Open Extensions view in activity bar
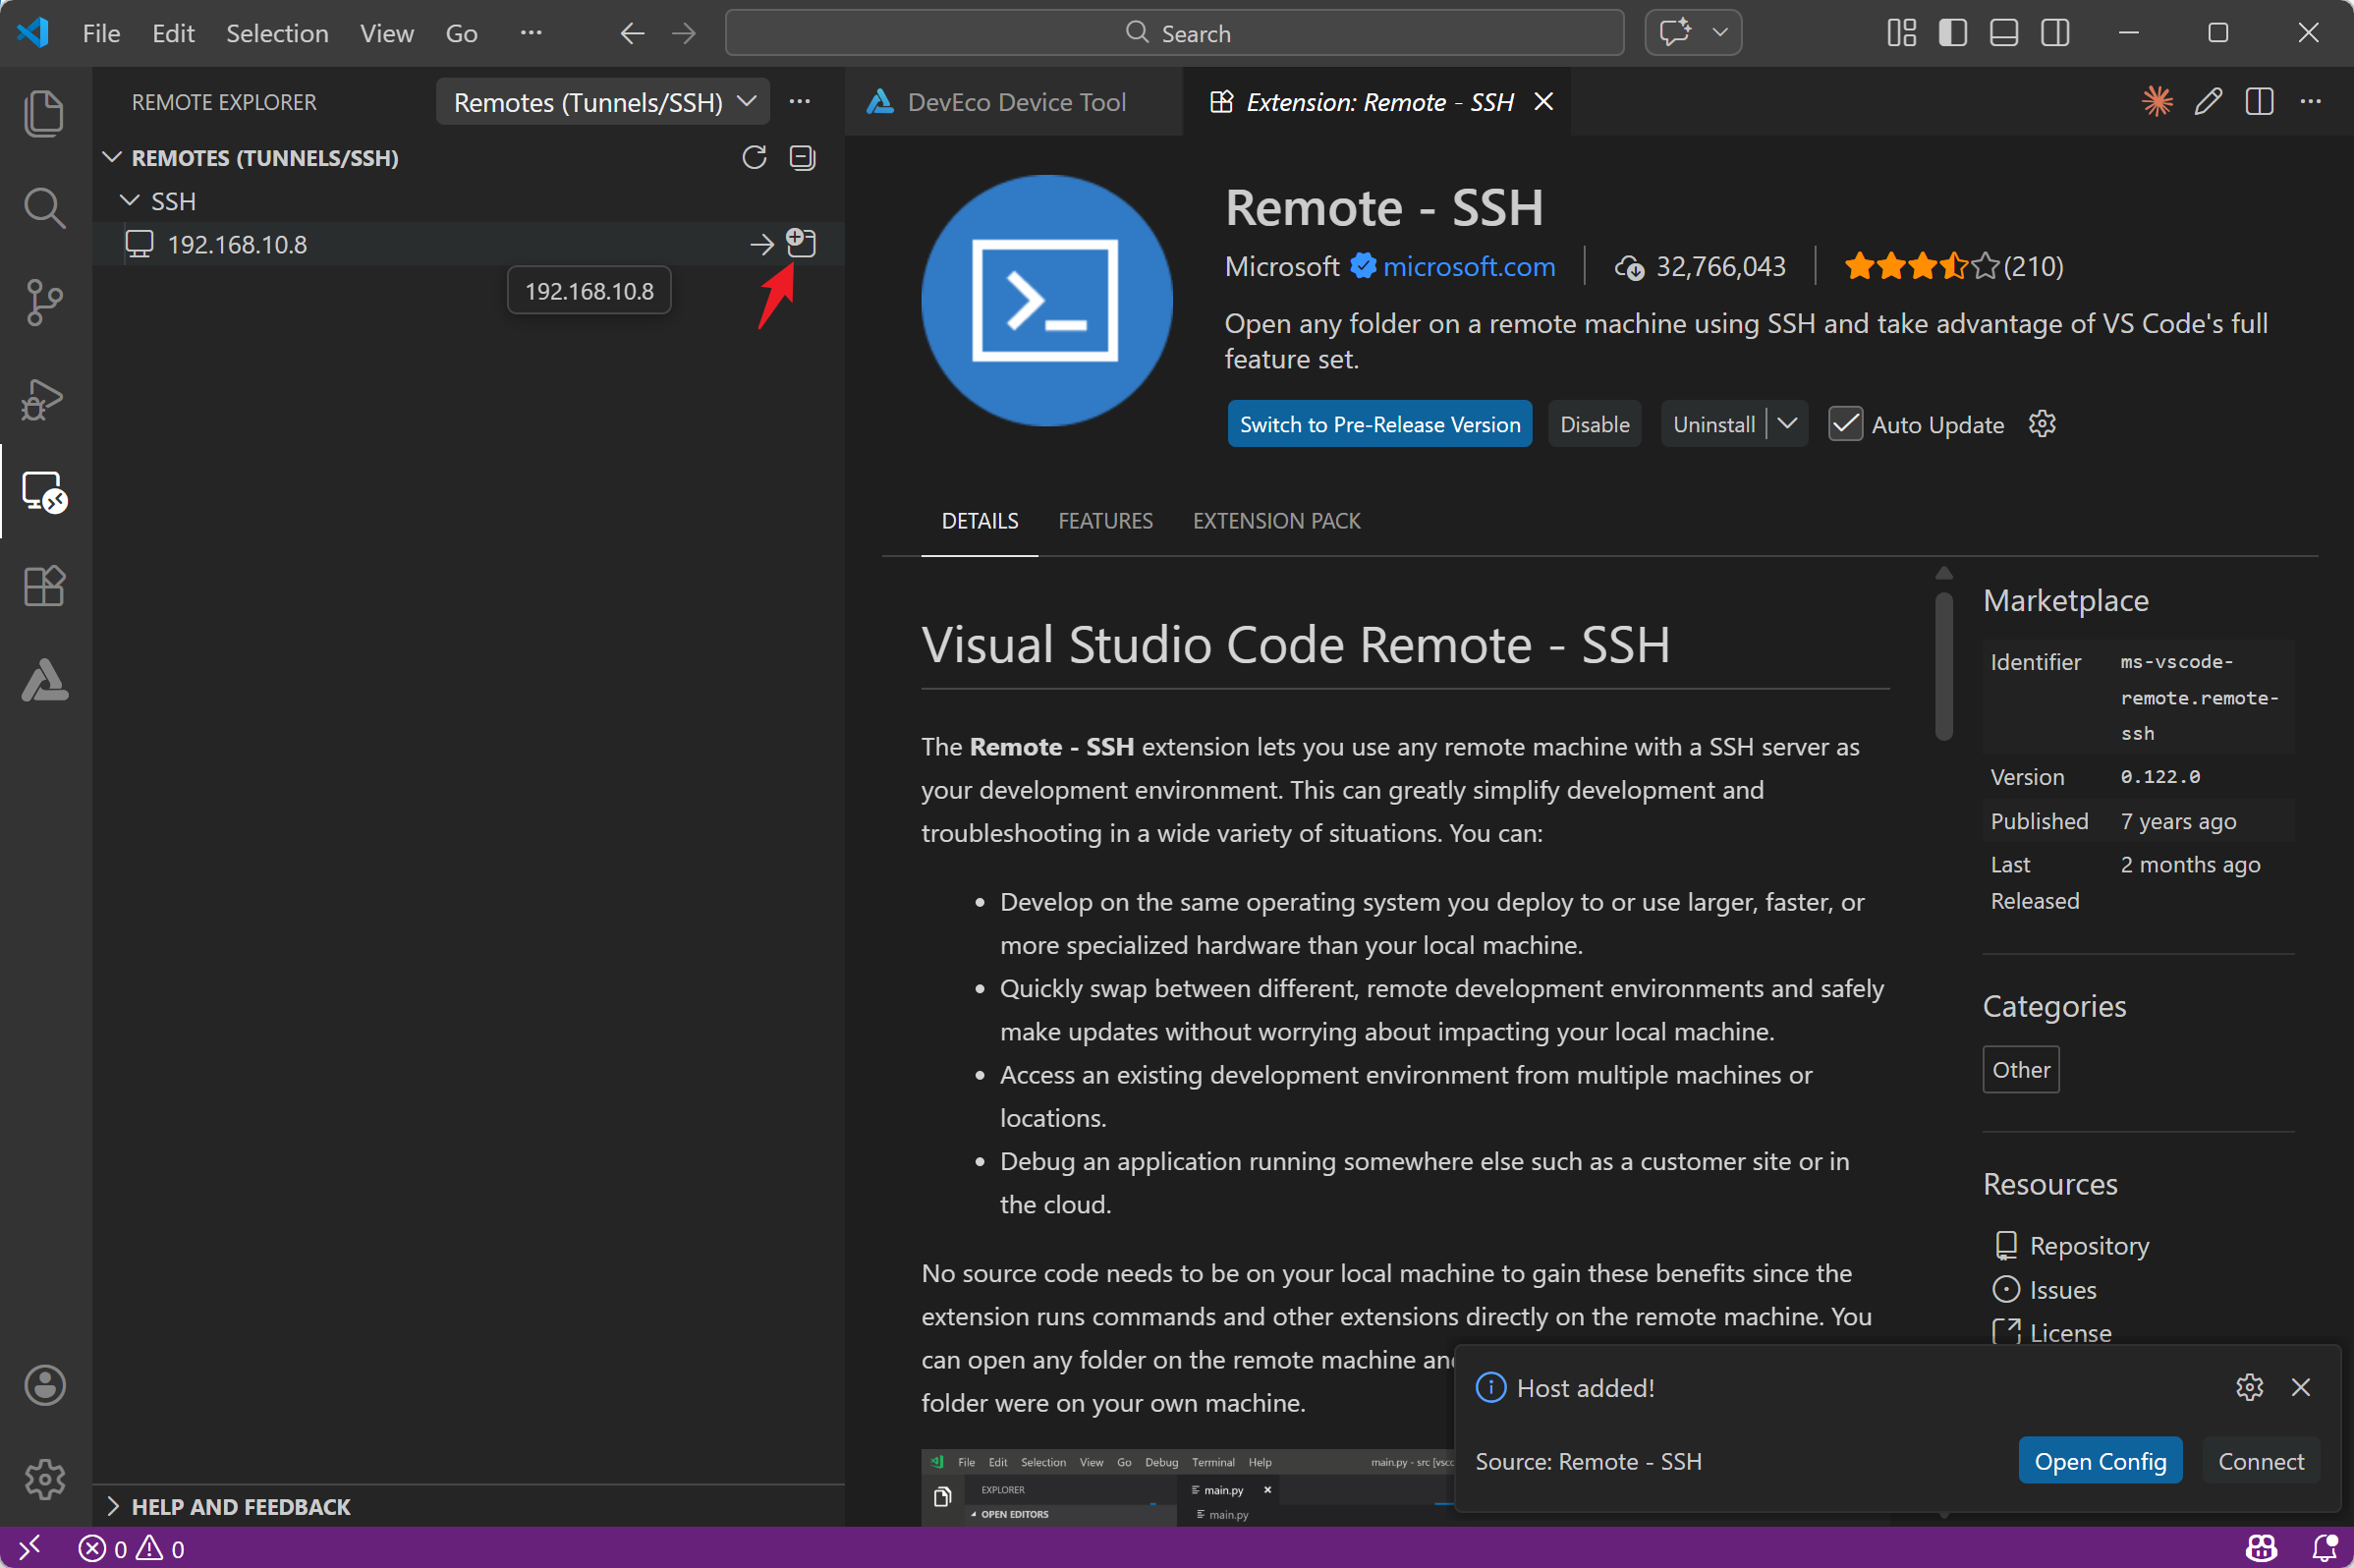The height and width of the screenshot is (1568, 2354). click(44, 586)
